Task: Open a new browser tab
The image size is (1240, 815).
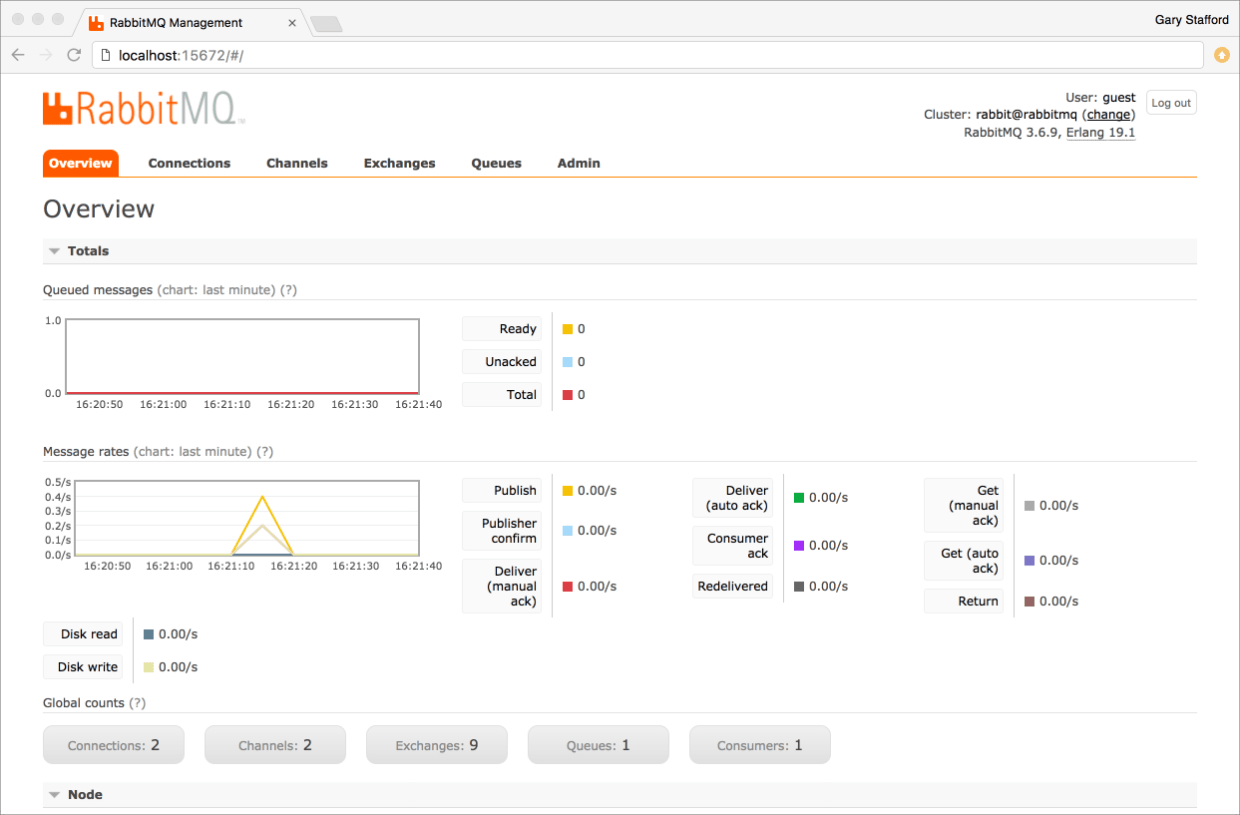Action: [x=325, y=23]
